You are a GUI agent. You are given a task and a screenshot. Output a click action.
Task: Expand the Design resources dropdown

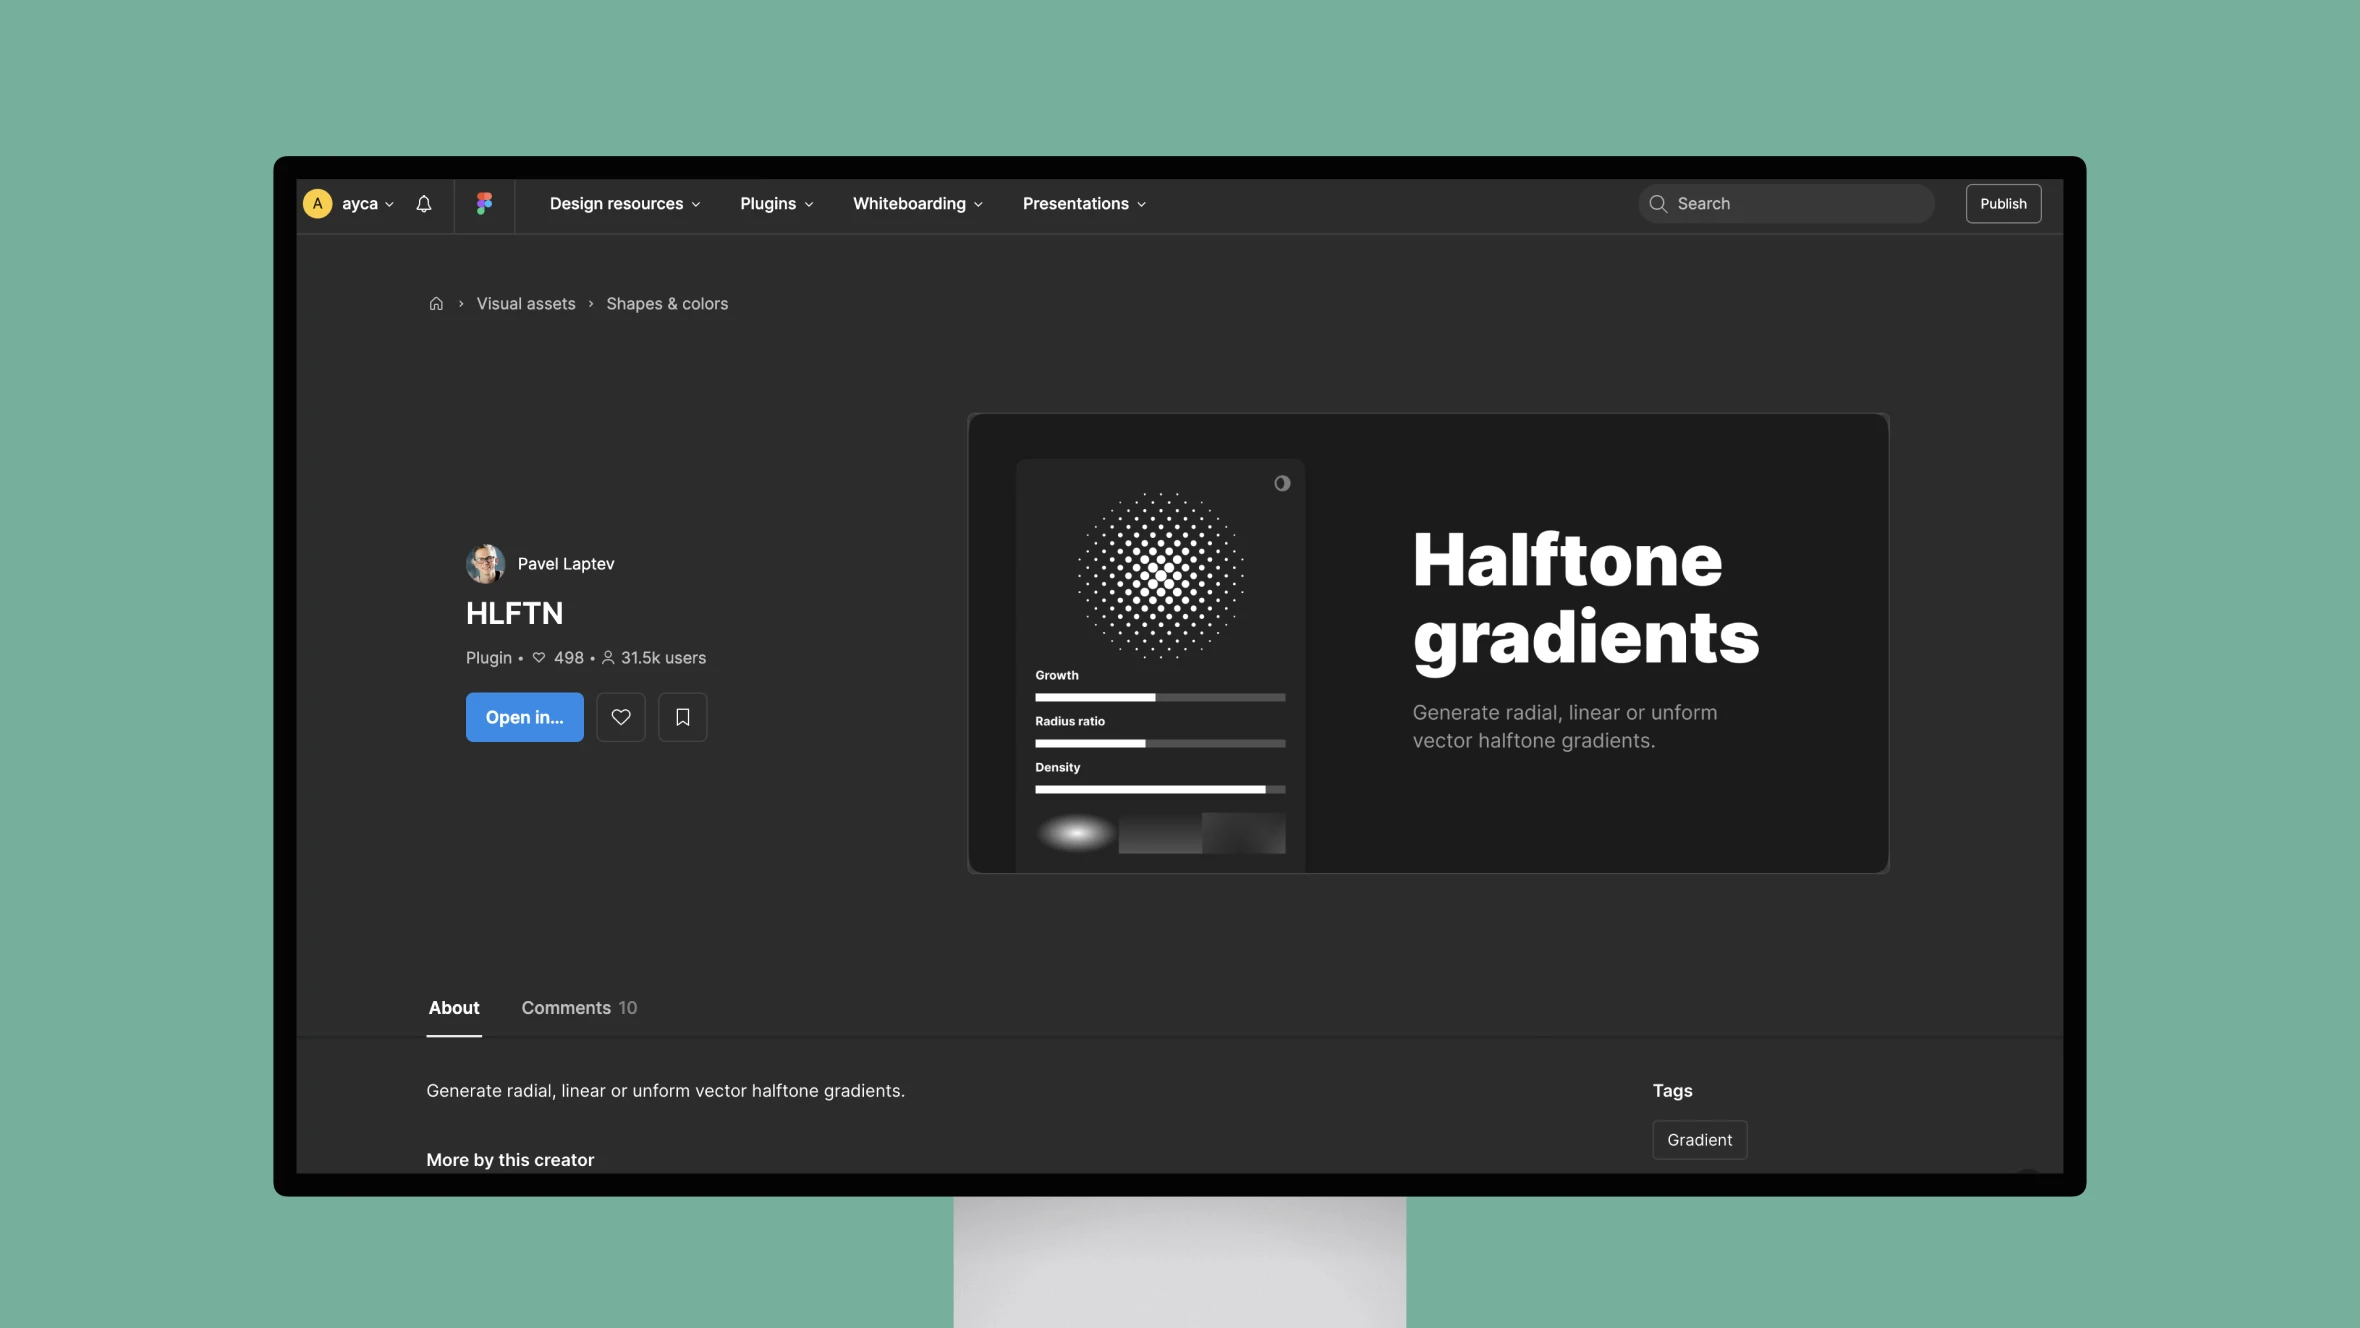tap(624, 203)
